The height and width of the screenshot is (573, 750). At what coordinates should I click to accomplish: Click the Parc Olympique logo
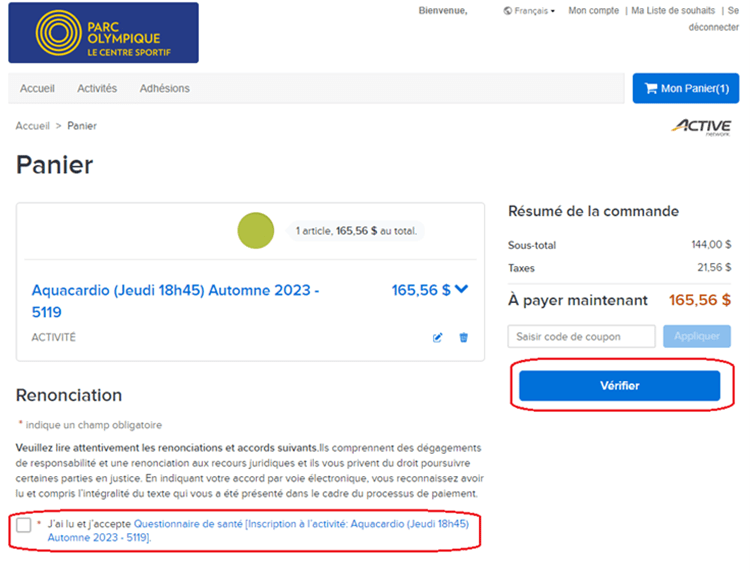[x=103, y=33]
